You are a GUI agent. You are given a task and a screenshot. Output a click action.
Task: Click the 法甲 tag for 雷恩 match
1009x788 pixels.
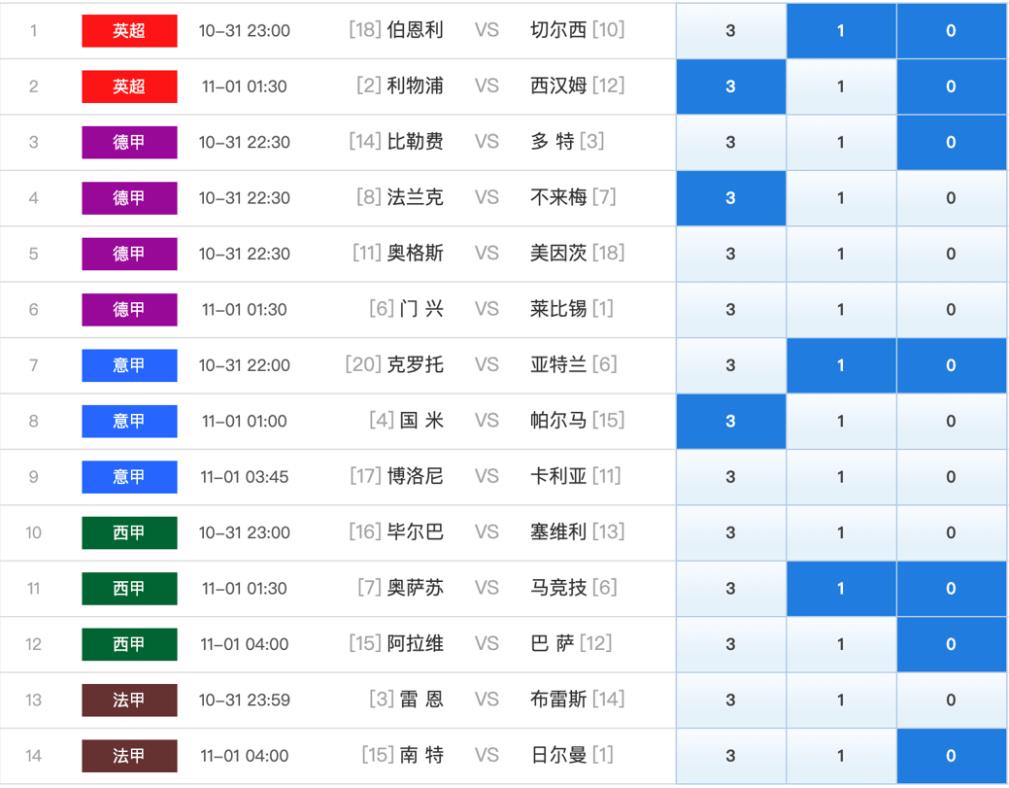[129, 700]
